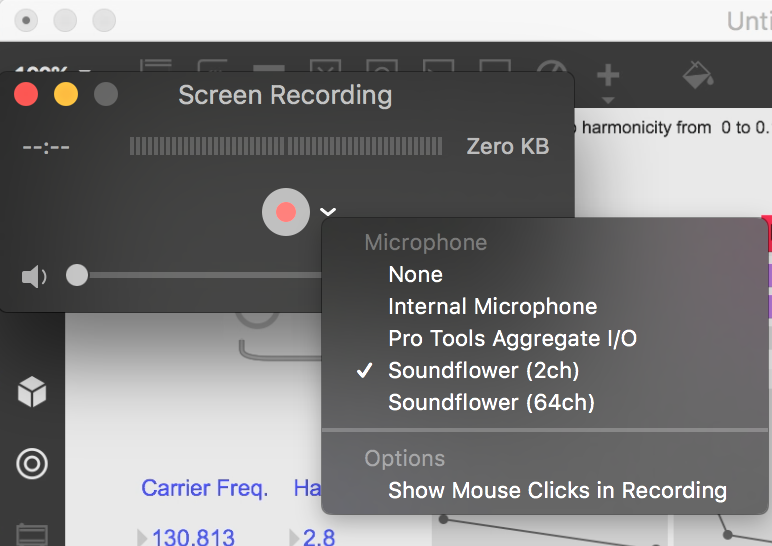772x546 pixels.
Task: Start screen recording with red record button
Action: coord(286,212)
